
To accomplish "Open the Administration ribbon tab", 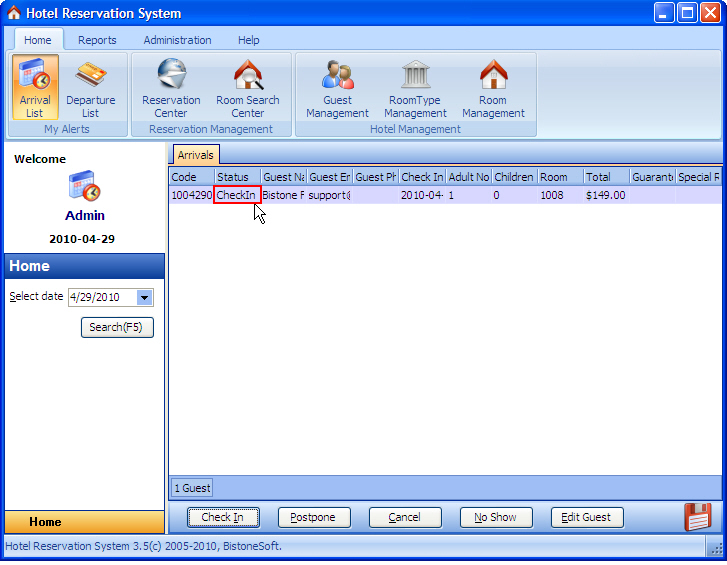I will tap(177, 40).
